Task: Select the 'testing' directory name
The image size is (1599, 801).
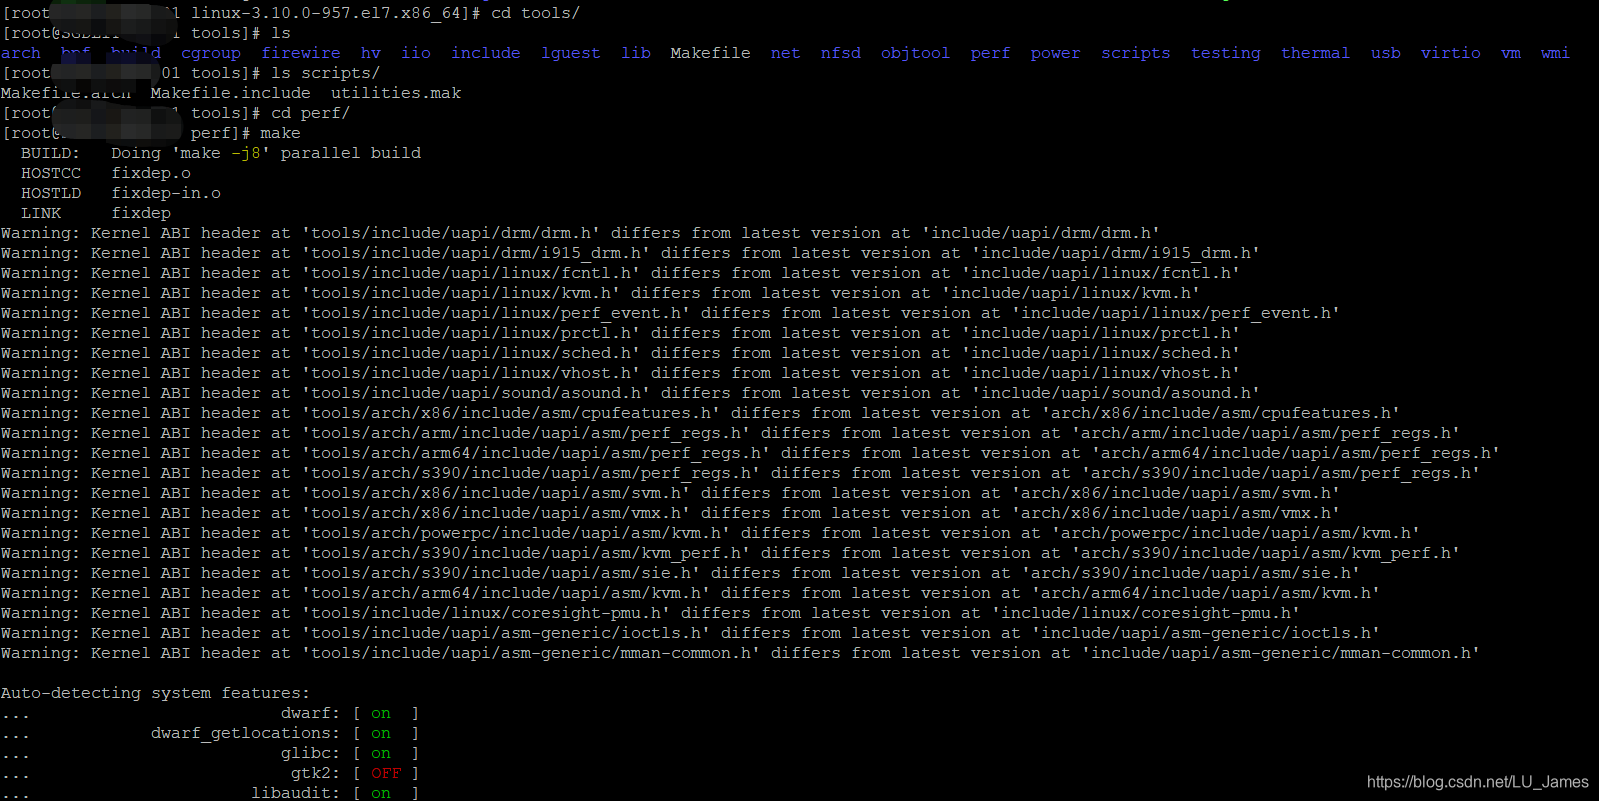Action: [x=1226, y=53]
